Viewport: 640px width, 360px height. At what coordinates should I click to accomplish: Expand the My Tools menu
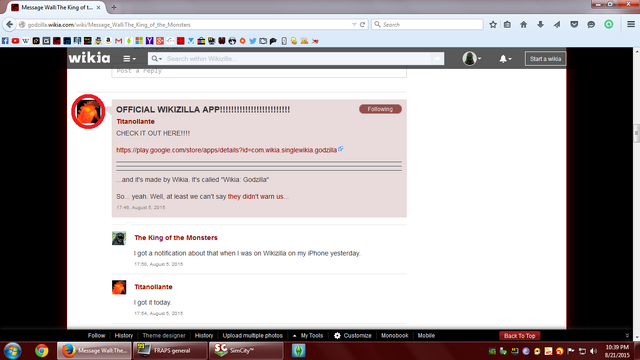coord(308,336)
